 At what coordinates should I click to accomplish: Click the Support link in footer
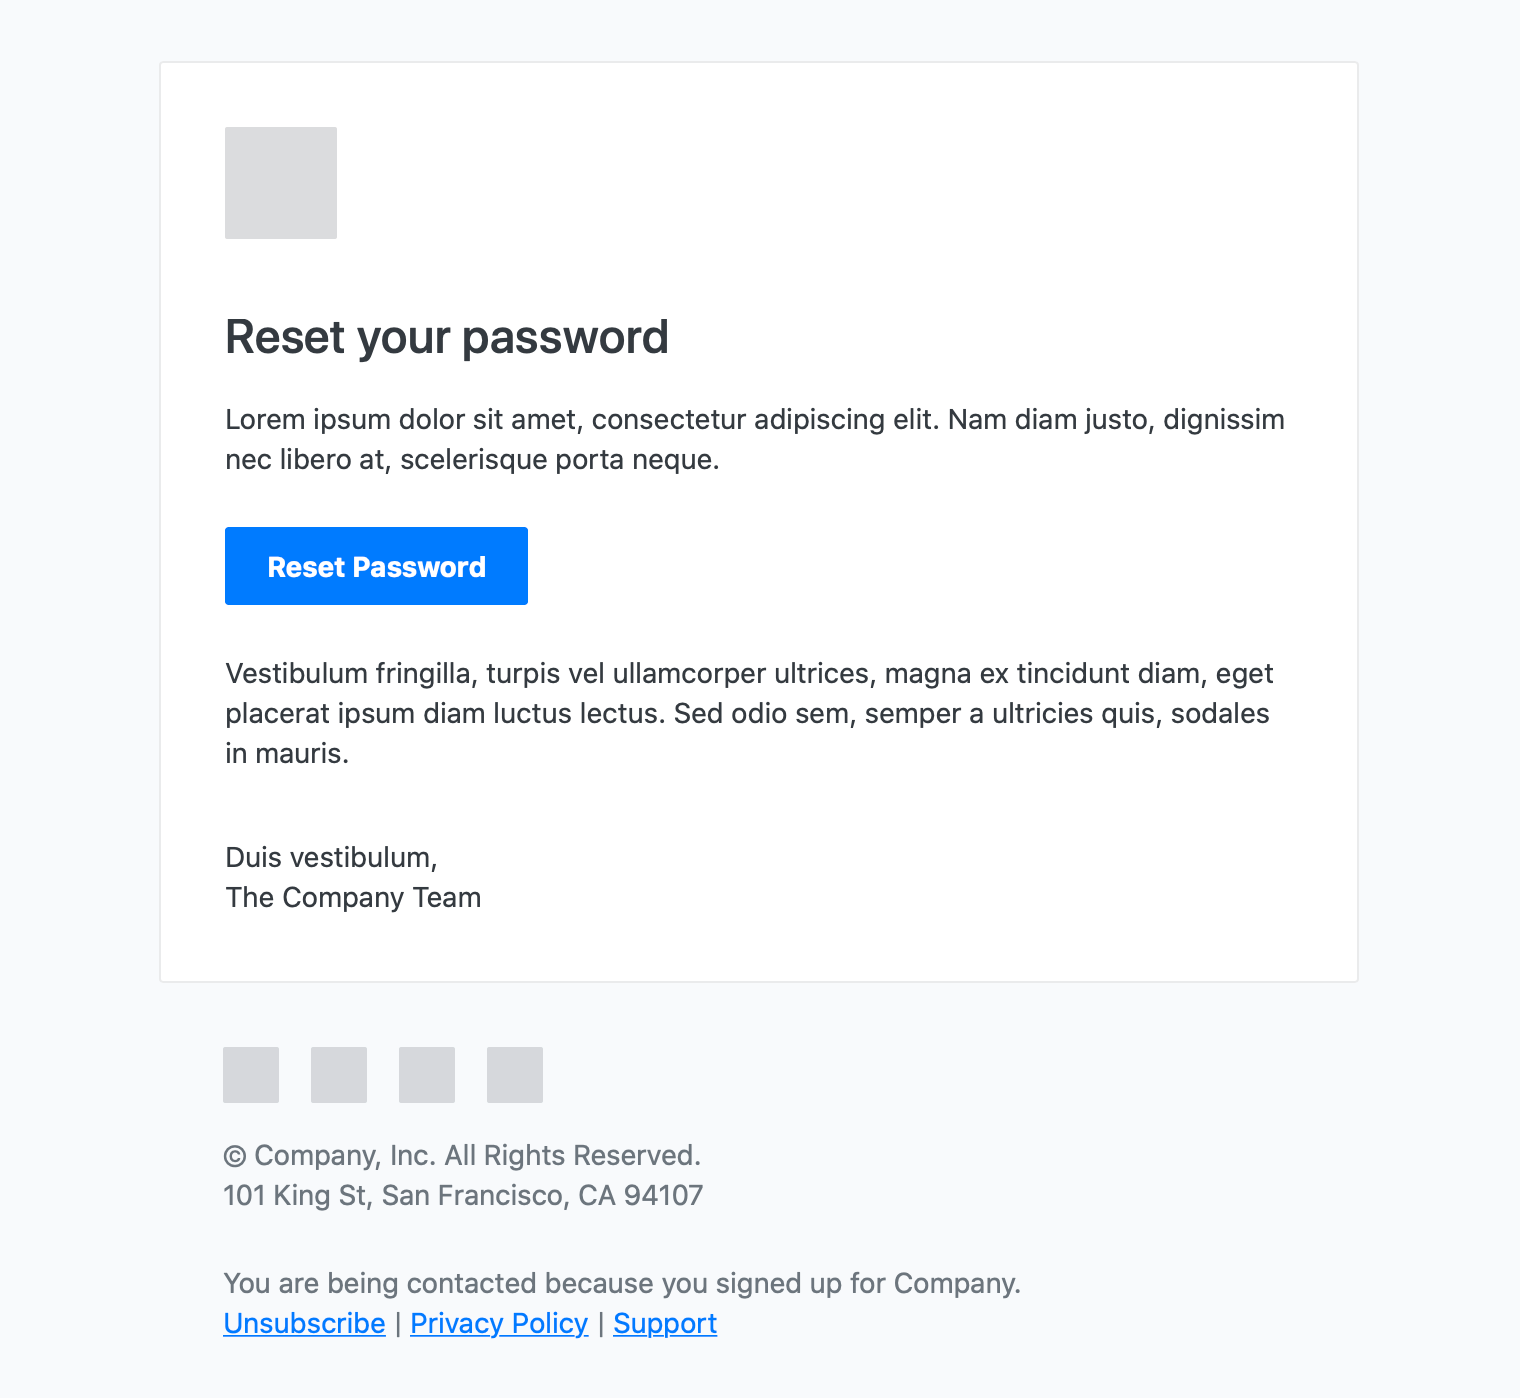[x=664, y=1323]
